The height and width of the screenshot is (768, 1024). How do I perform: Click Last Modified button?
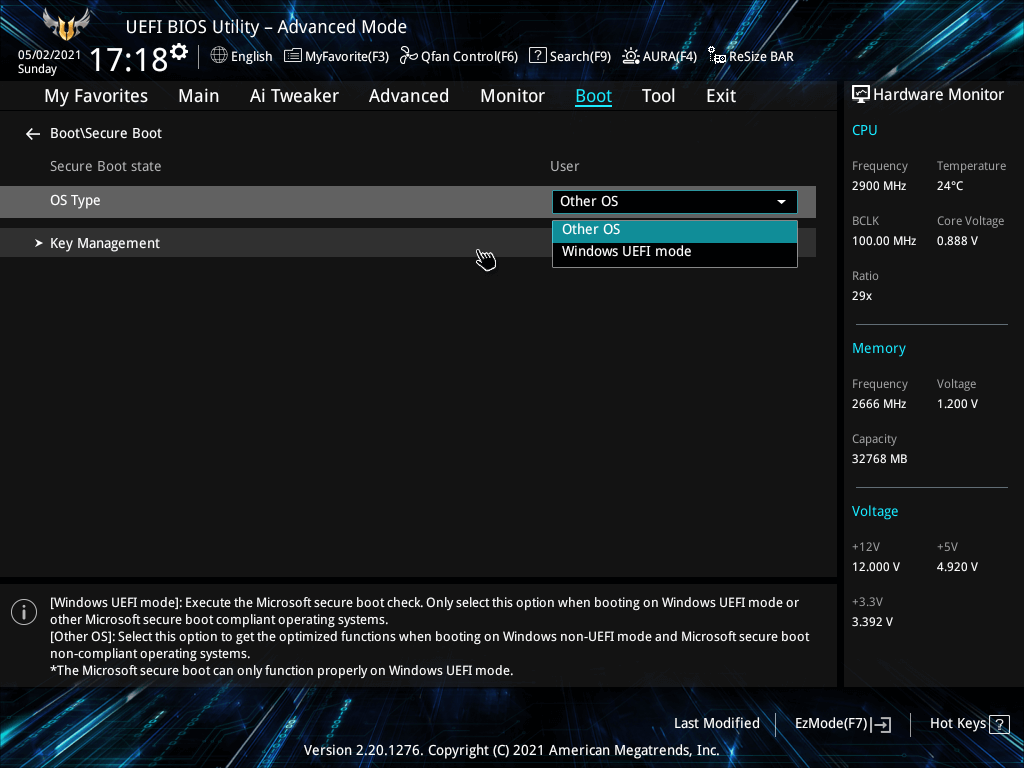pyautogui.click(x=716, y=724)
